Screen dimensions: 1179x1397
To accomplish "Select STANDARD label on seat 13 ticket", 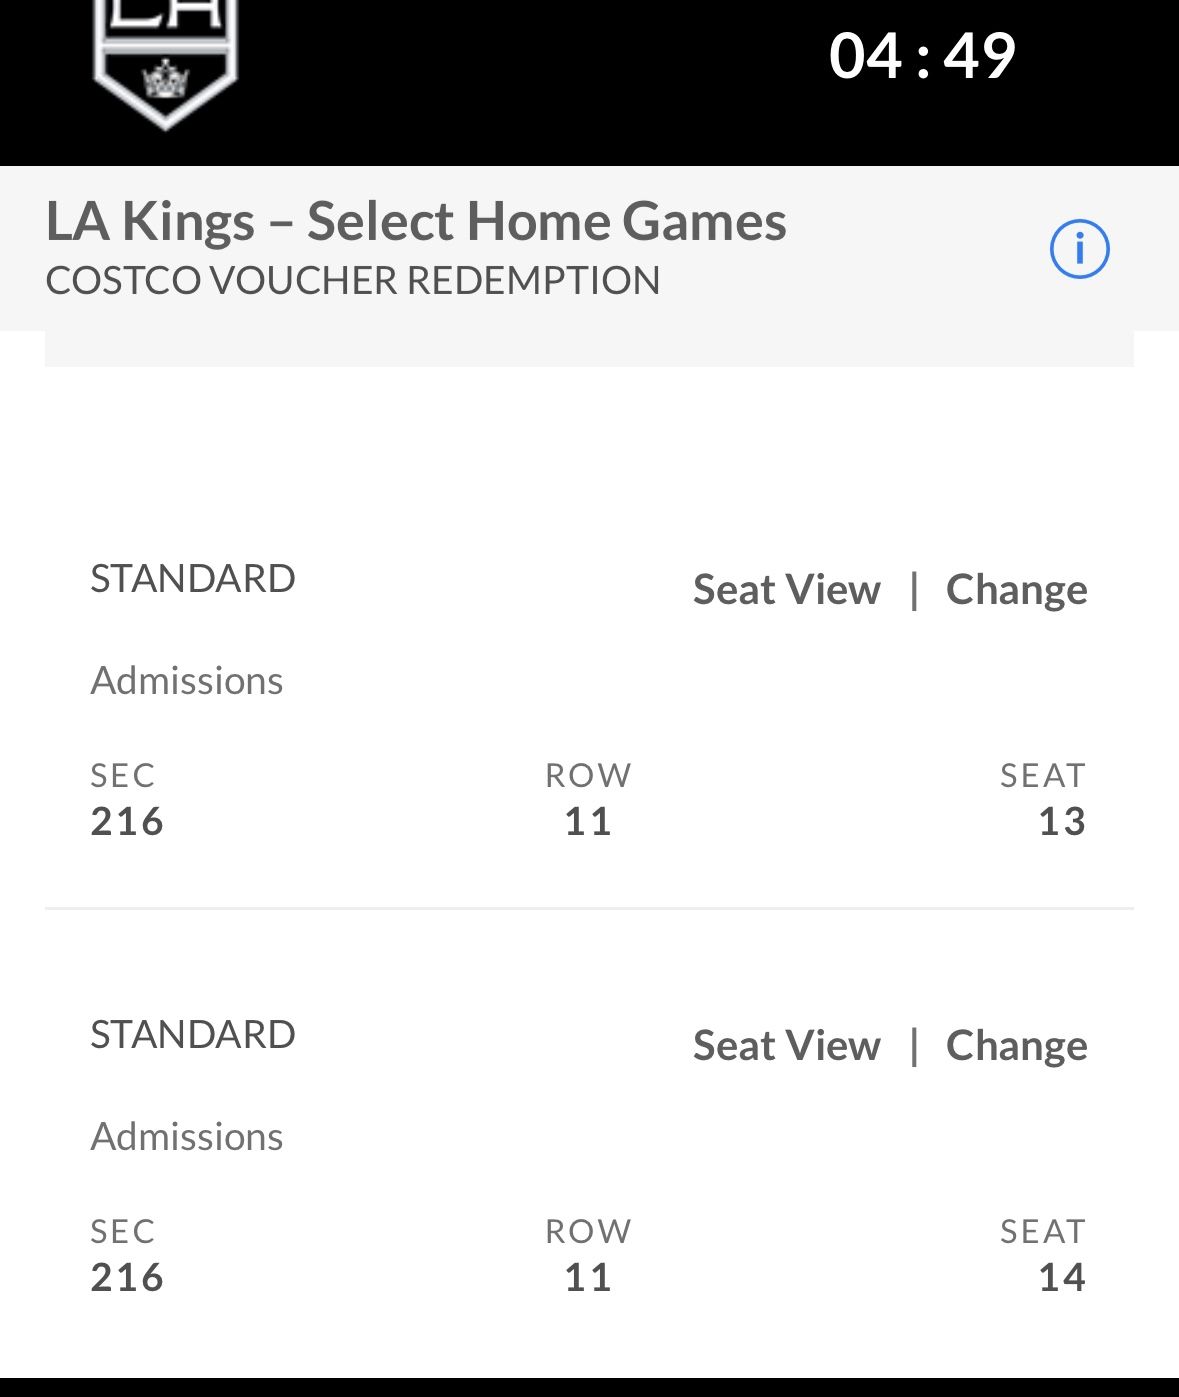I will click(x=193, y=578).
